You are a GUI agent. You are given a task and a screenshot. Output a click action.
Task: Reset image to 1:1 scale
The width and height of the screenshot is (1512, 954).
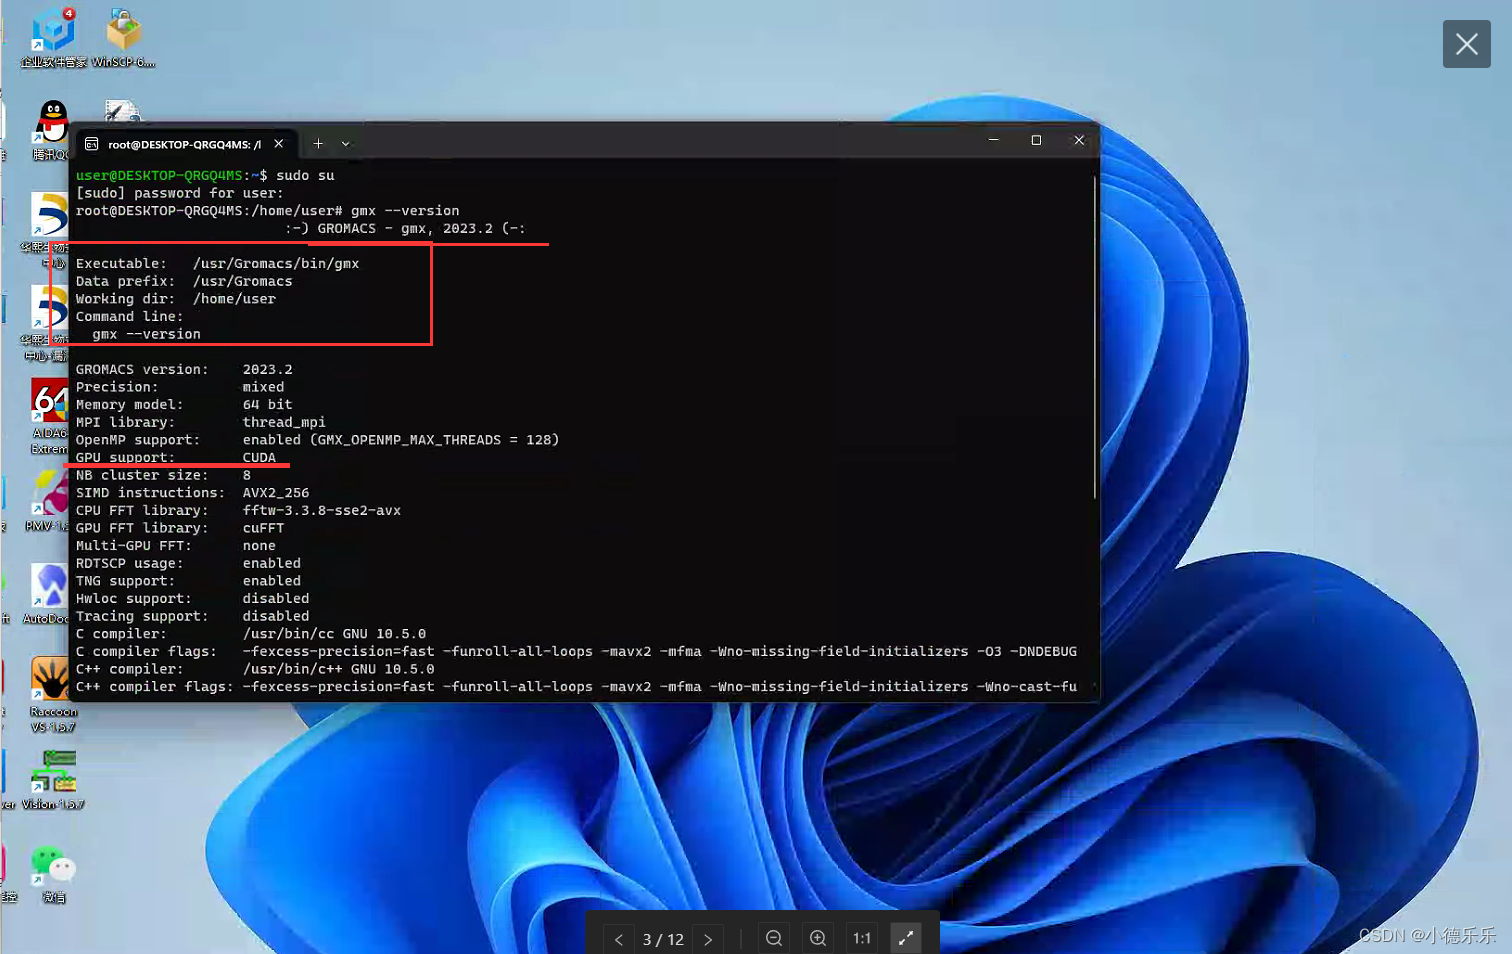[x=862, y=938]
